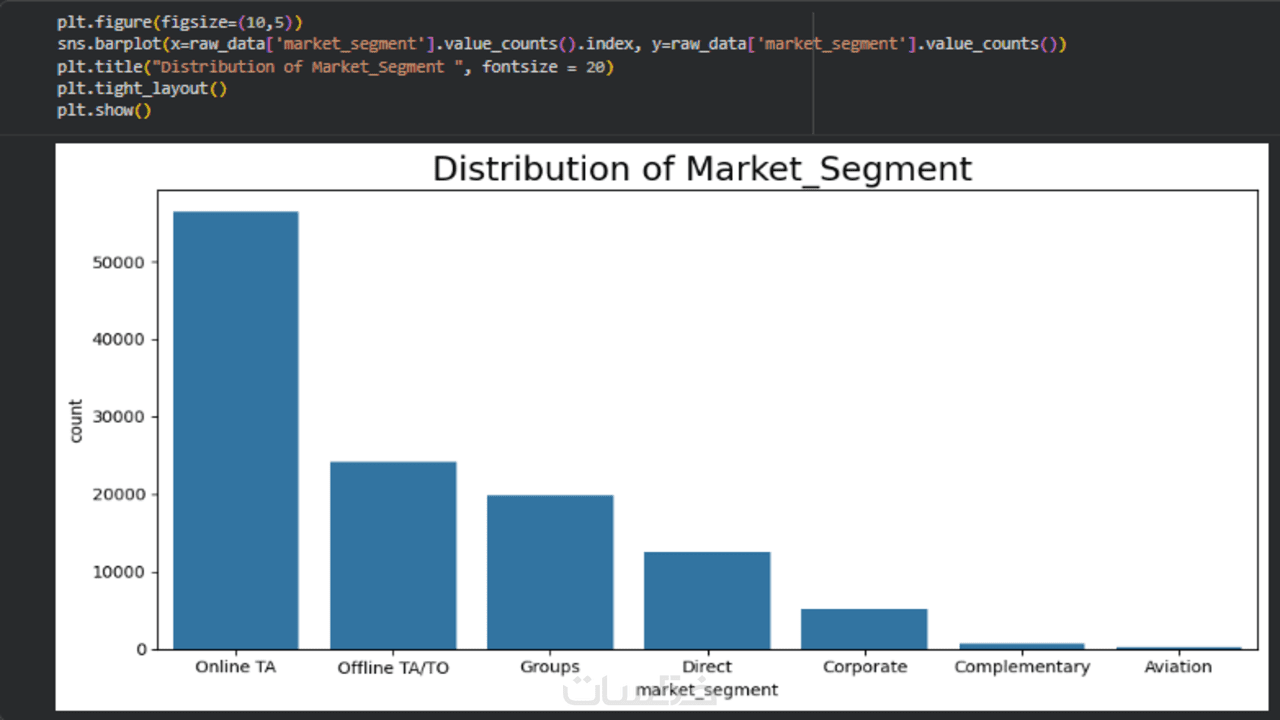Click the chart title 'Distribution of Market_Segment'
Screen dimensions: 1280x720
tap(701, 168)
